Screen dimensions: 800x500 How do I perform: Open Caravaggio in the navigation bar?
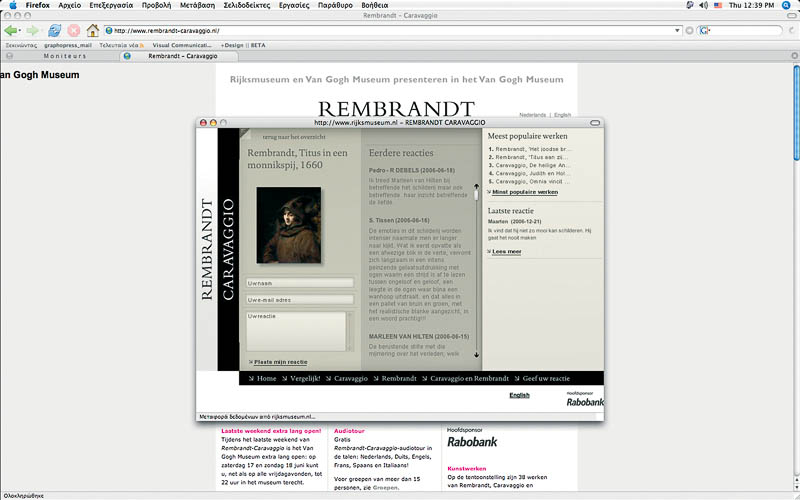(x=351, y=379)
